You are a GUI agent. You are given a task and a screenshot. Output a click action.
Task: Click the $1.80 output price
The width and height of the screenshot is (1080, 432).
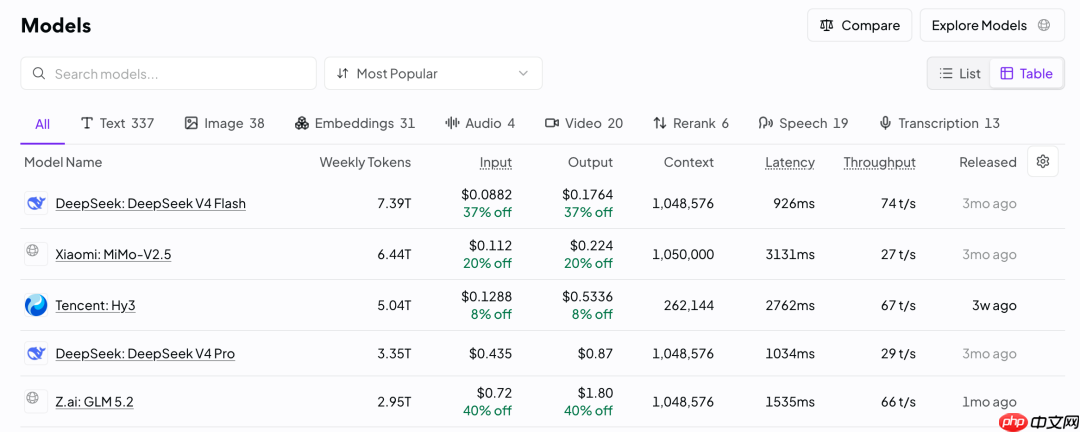coord(595,393)
